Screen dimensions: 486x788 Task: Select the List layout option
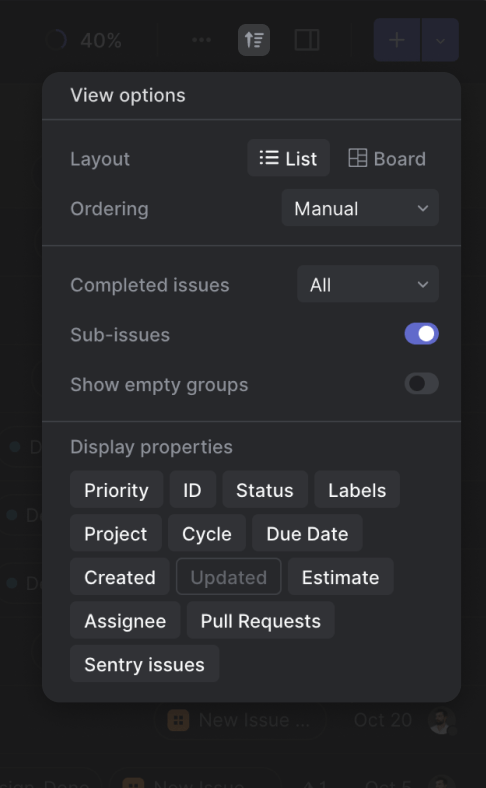click(x=288, y=158)
